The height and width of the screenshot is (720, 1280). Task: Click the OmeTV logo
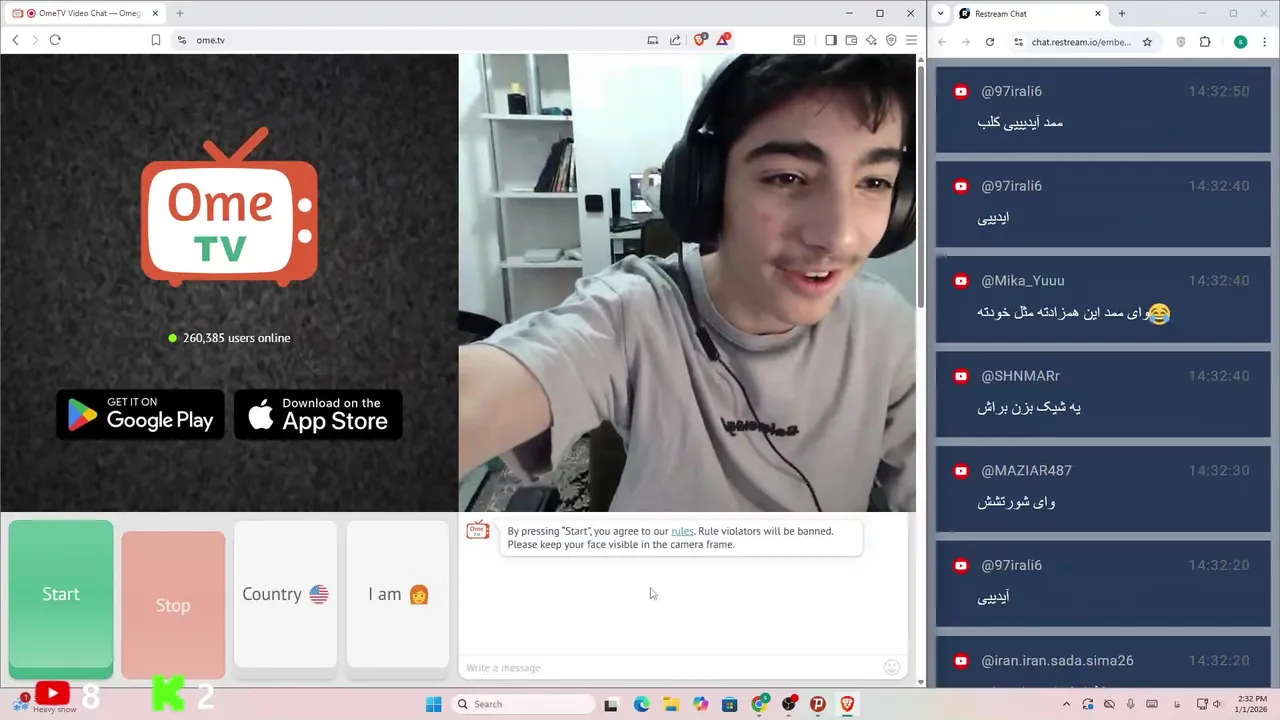[x=229, y=207]
